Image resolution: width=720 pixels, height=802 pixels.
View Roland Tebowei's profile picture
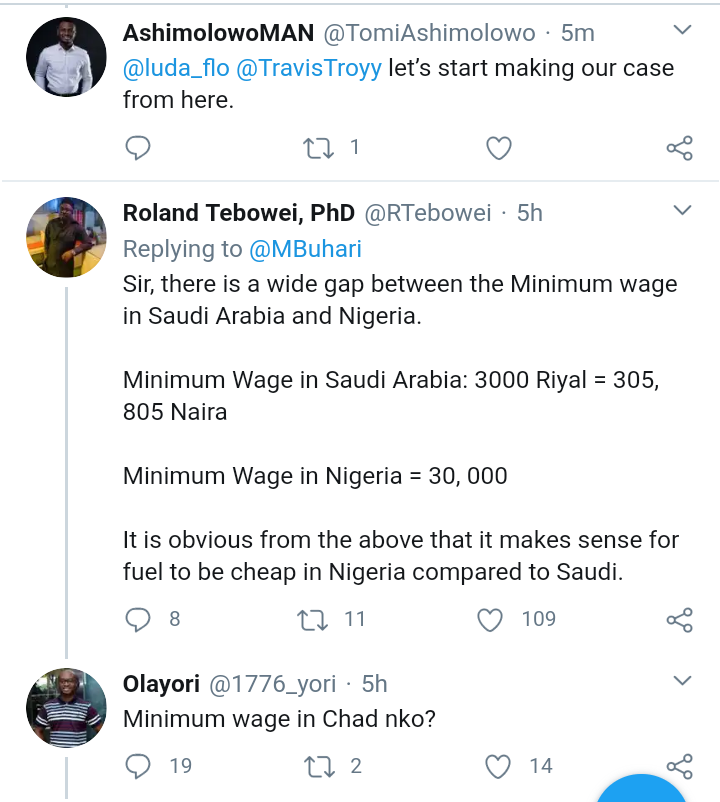coord(66,237)
